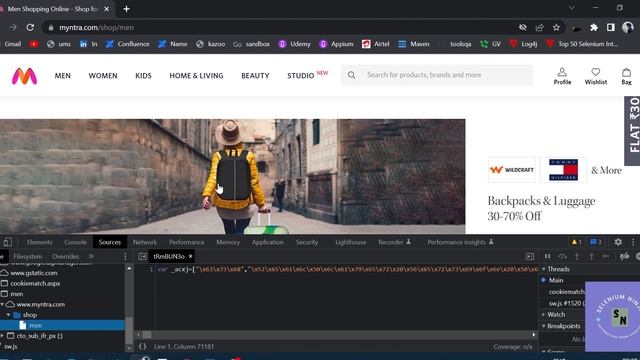Open the Udemy bookmark
The height and width of the screenshot is (360, 640).
[x=294, y=44]
